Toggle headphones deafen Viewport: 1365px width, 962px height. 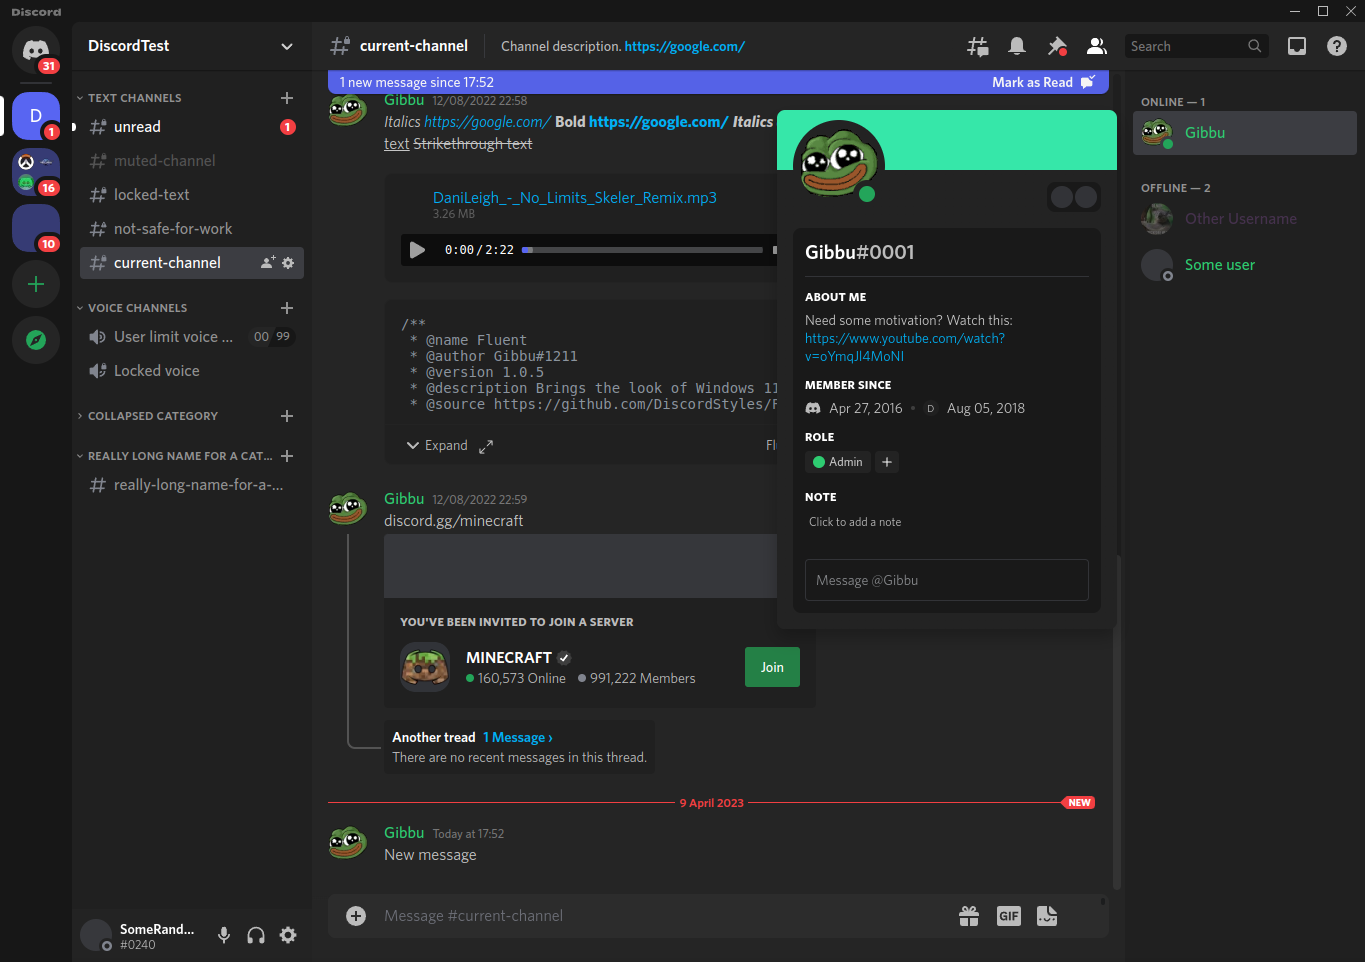(256, 935)
